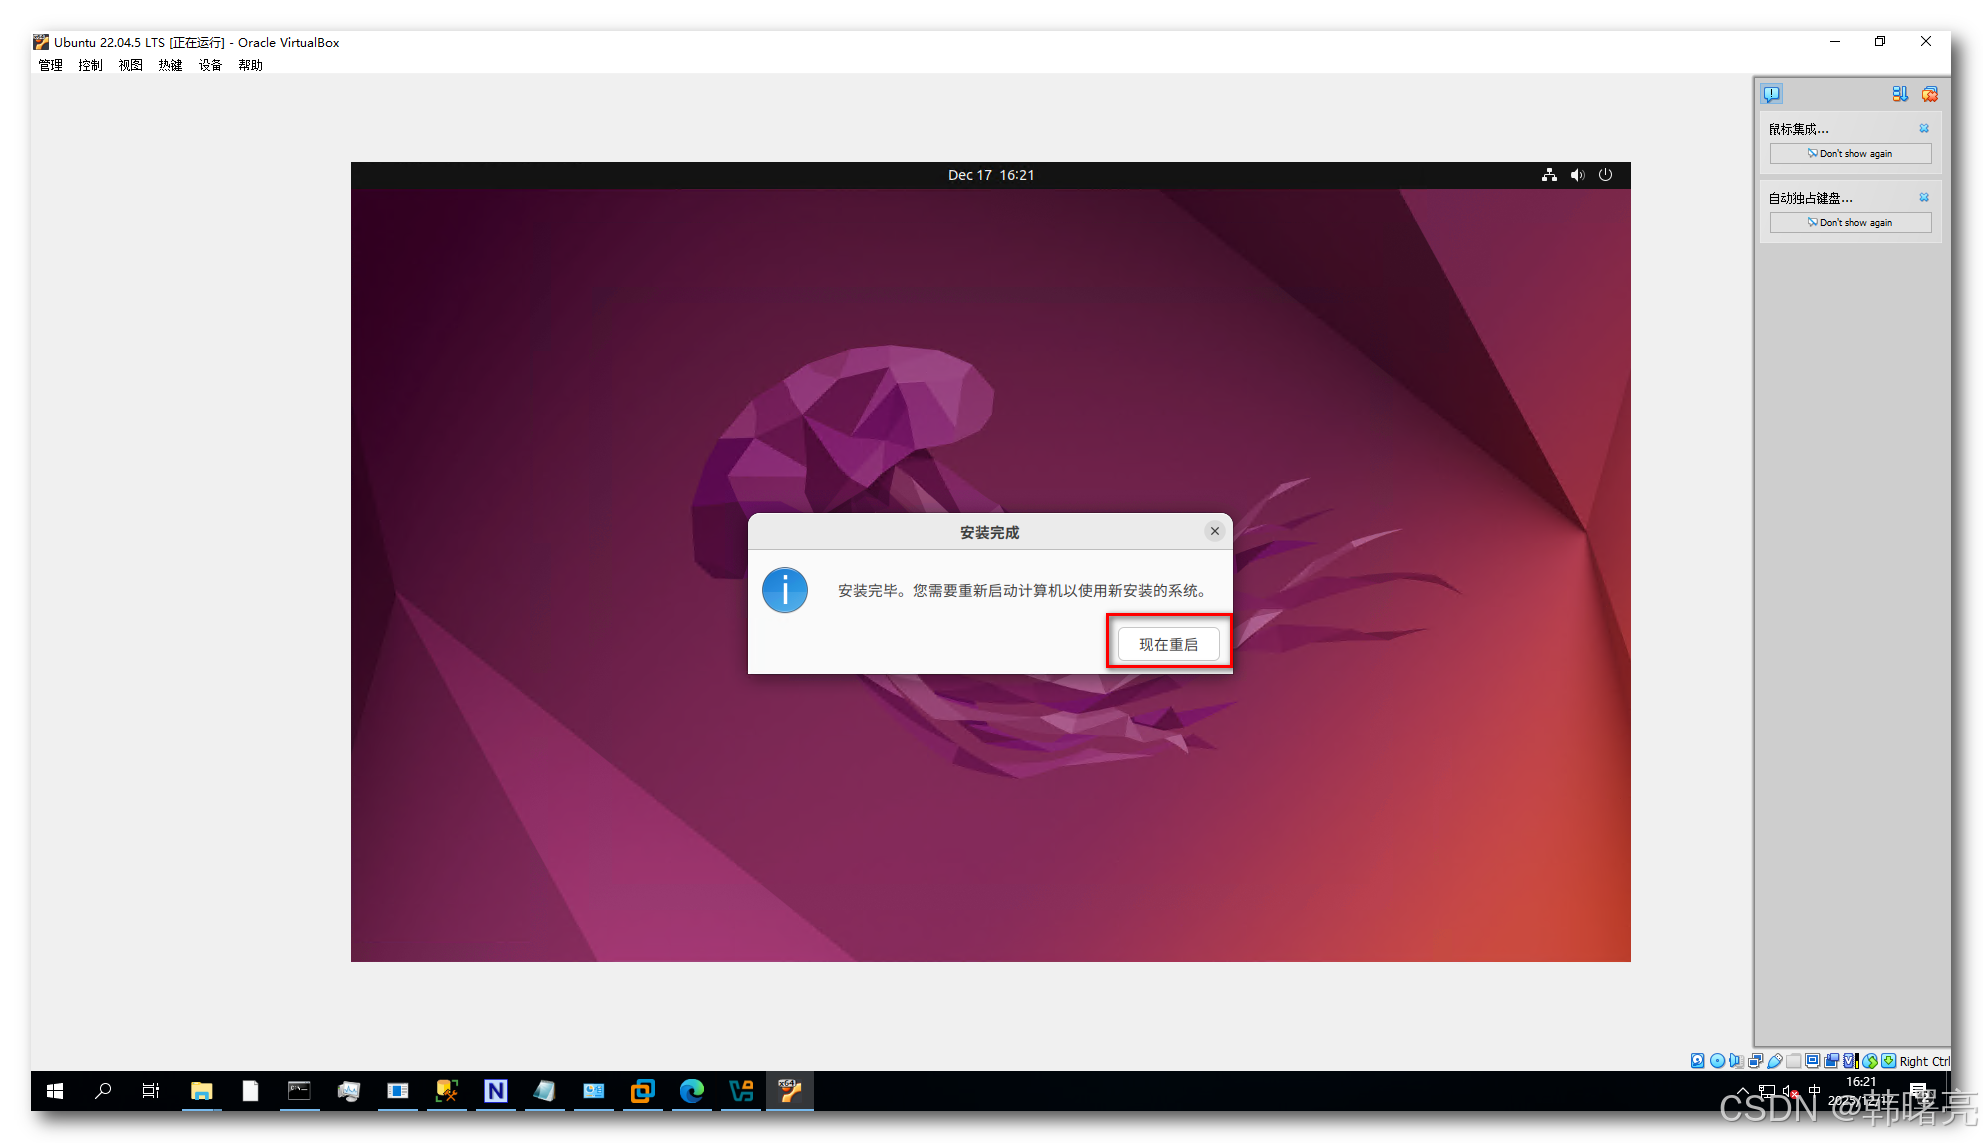The image size is (1983, 1143).
Task: Open the 控制 menu
Action: [90, 65]
